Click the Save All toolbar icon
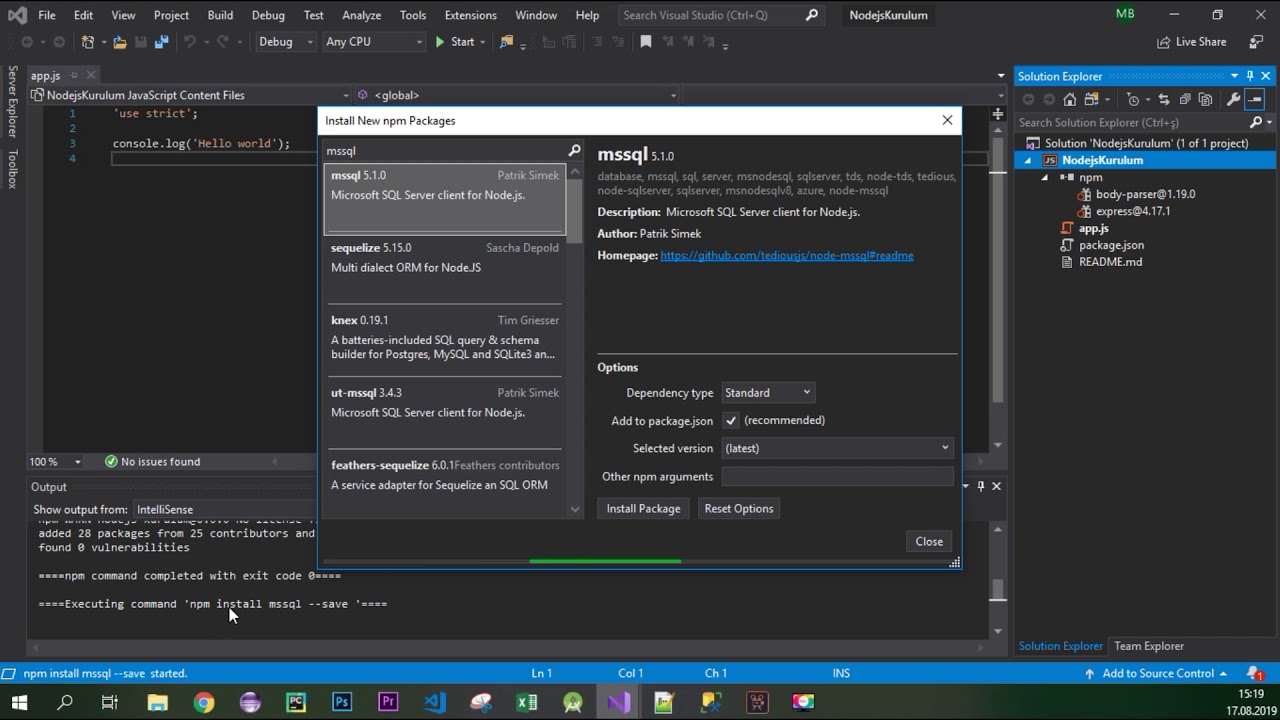 [160, 42]
